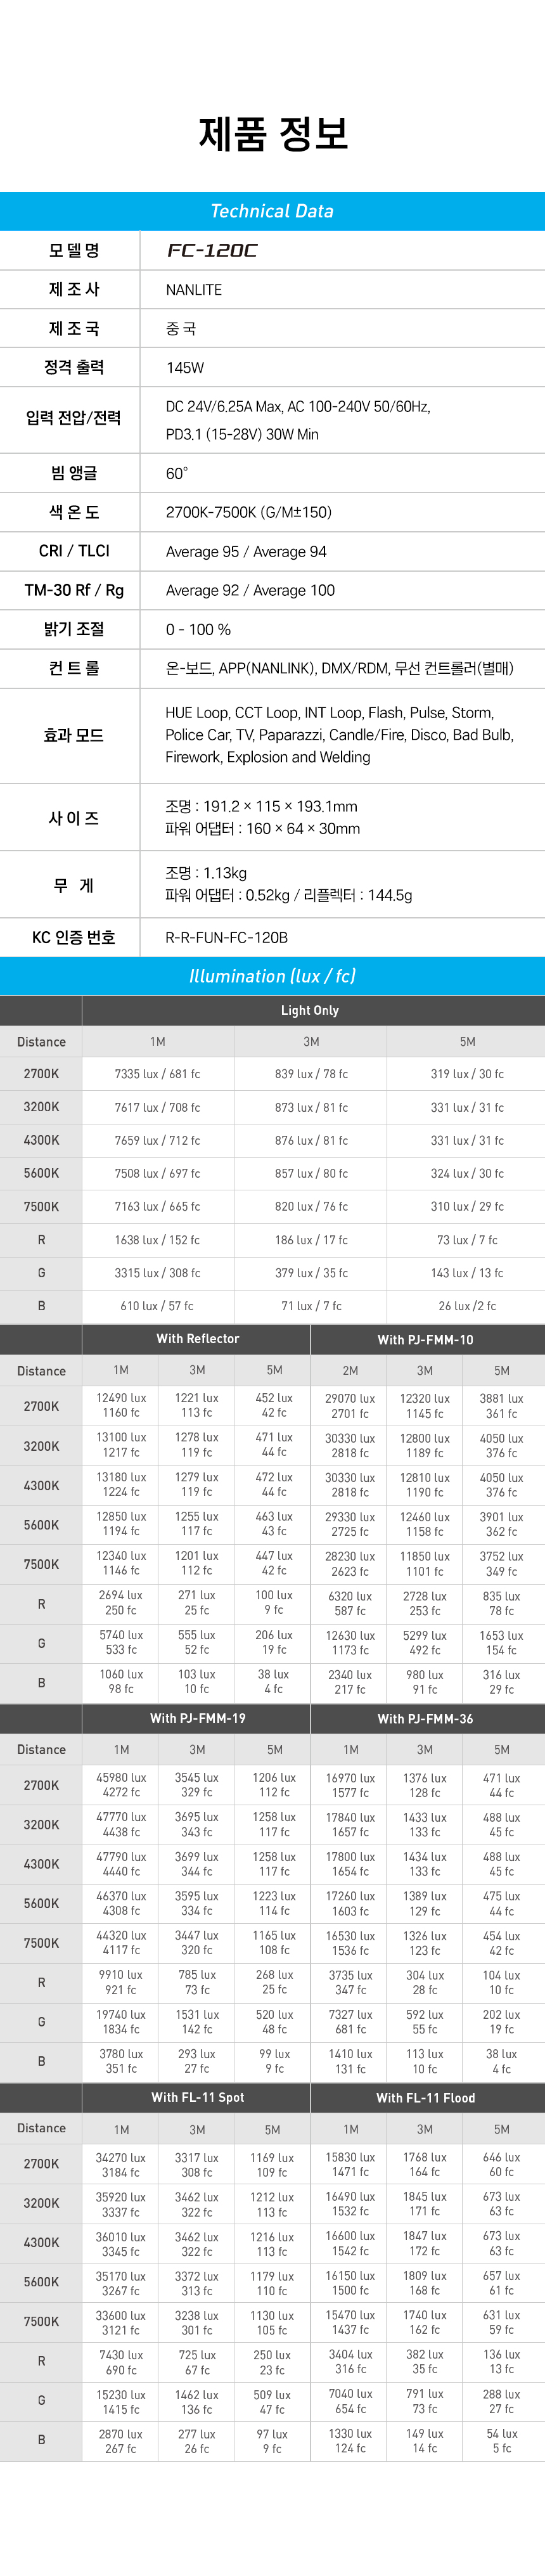The image size is (545, 2576).
Task: Select the With FL-11 Spot table header
Action: [x=197, y=2097]
